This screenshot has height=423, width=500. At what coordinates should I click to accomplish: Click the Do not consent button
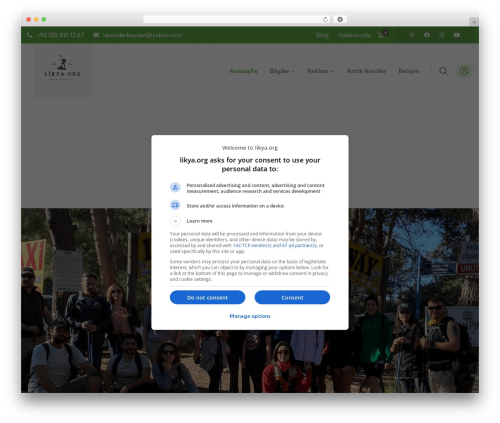207,297
